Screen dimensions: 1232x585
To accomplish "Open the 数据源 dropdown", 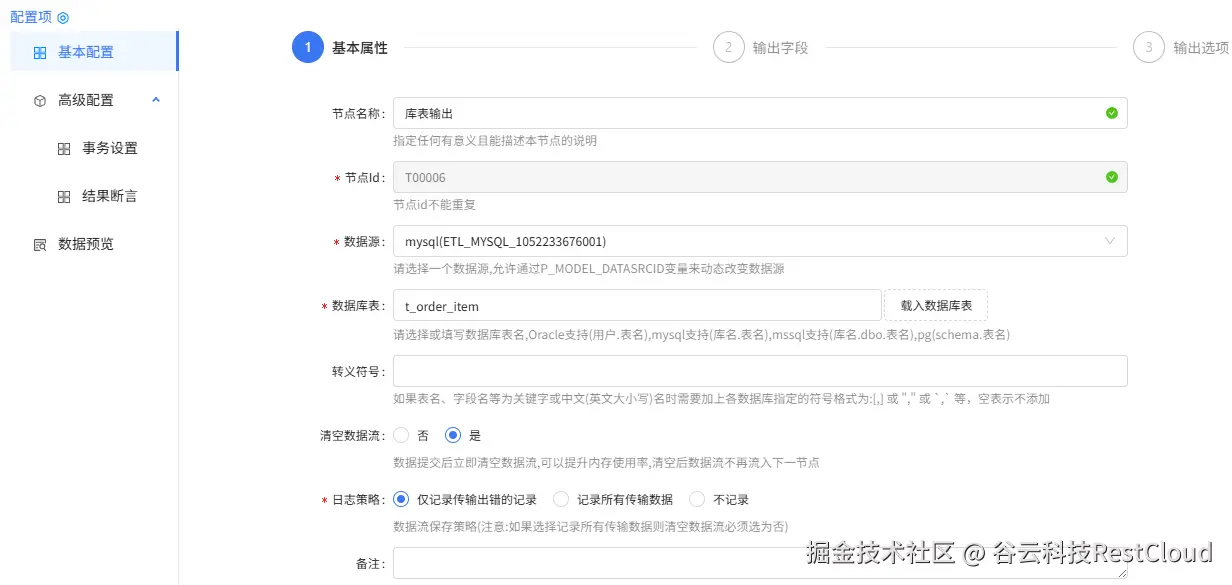I will (x=760, y=241).
